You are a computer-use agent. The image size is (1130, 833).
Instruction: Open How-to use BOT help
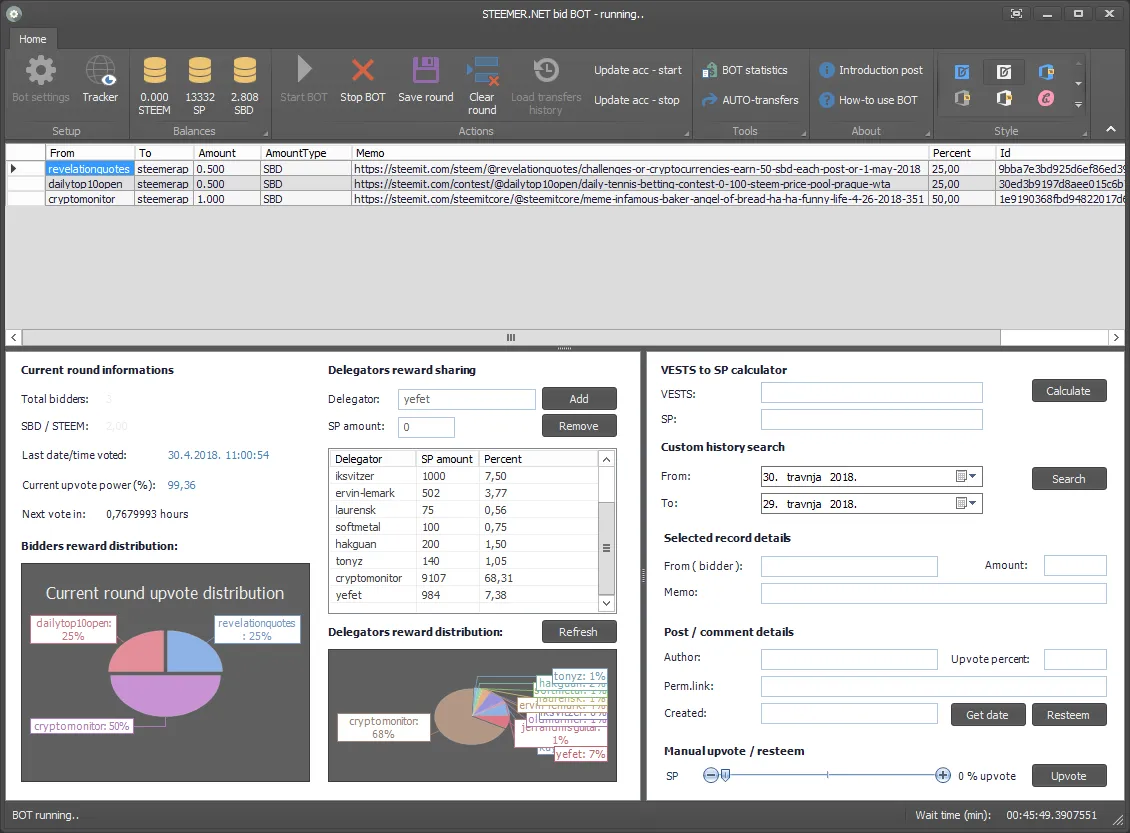coord(868,100)
